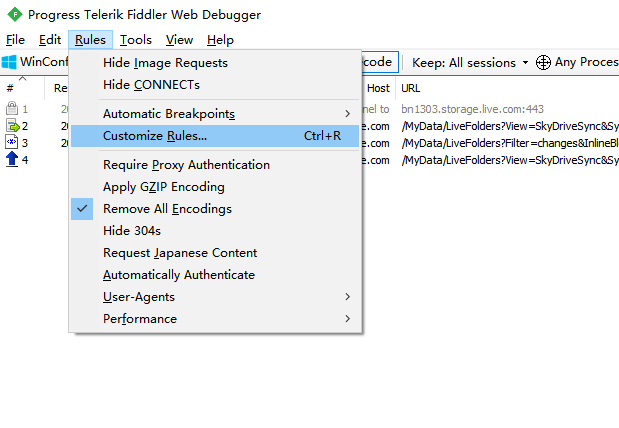Sort by the # column header
Viewport: 619px width, 428px height.
click(x=10, y=88)
